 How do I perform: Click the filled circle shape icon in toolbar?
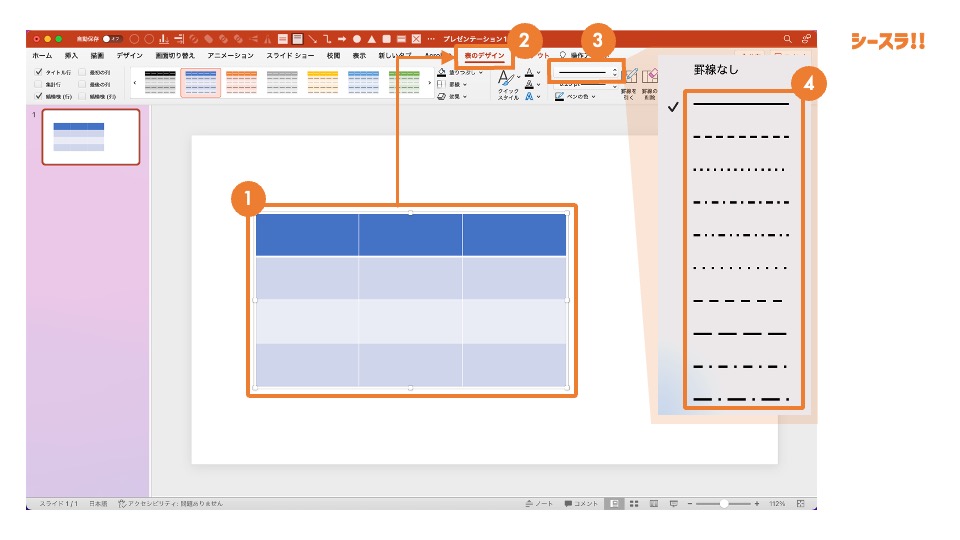357,39
